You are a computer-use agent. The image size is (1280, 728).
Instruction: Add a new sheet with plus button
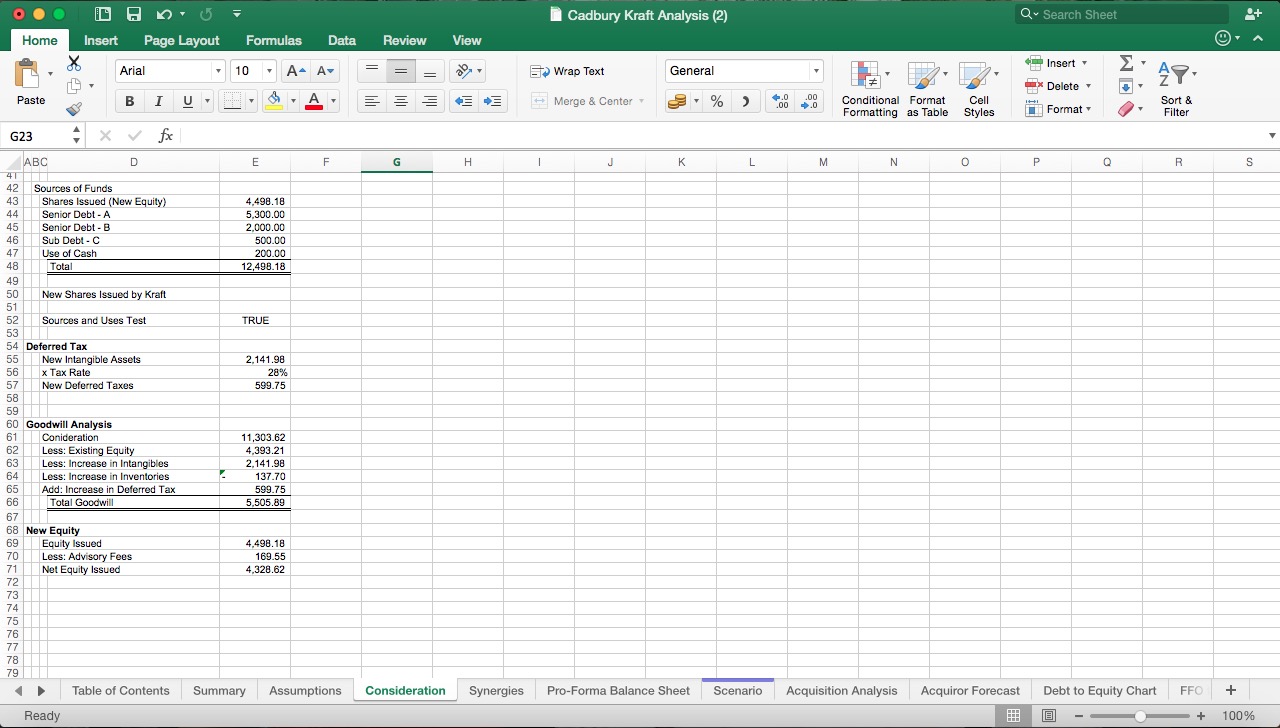coord(1230,690)
